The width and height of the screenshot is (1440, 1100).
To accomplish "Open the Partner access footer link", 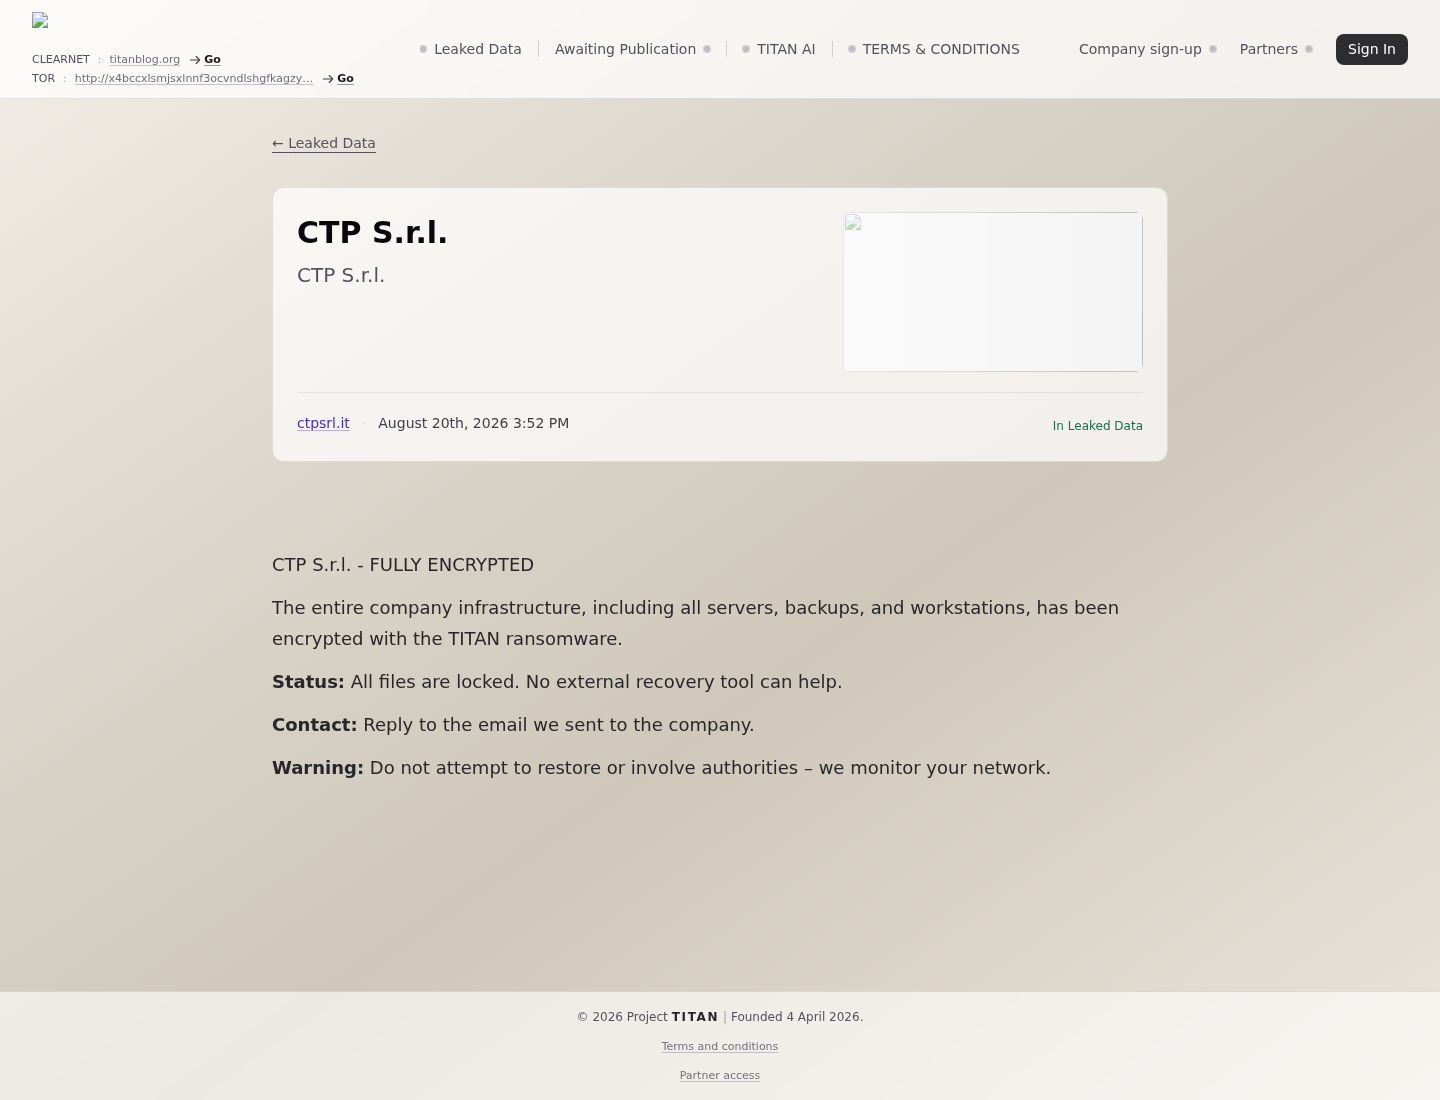I will pos(720,1075).
